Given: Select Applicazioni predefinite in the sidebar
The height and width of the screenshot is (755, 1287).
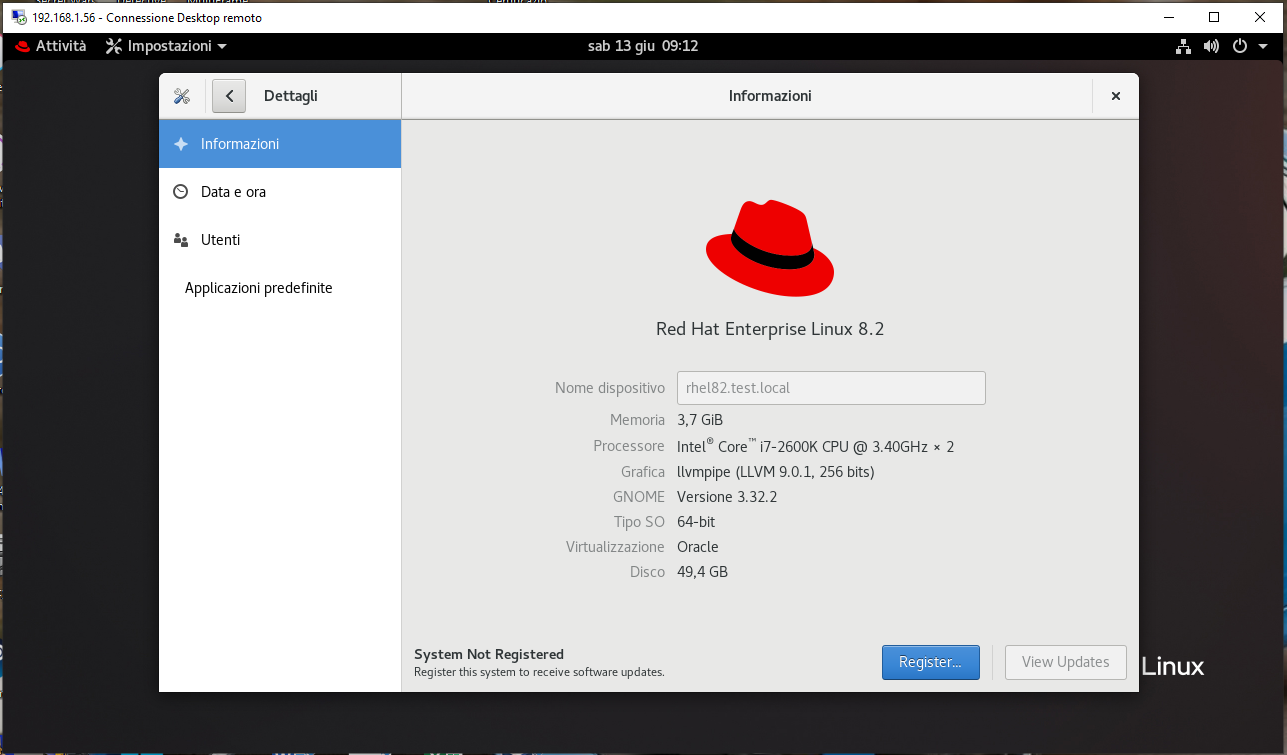Looking at the screenshot, I should (259, 288).
